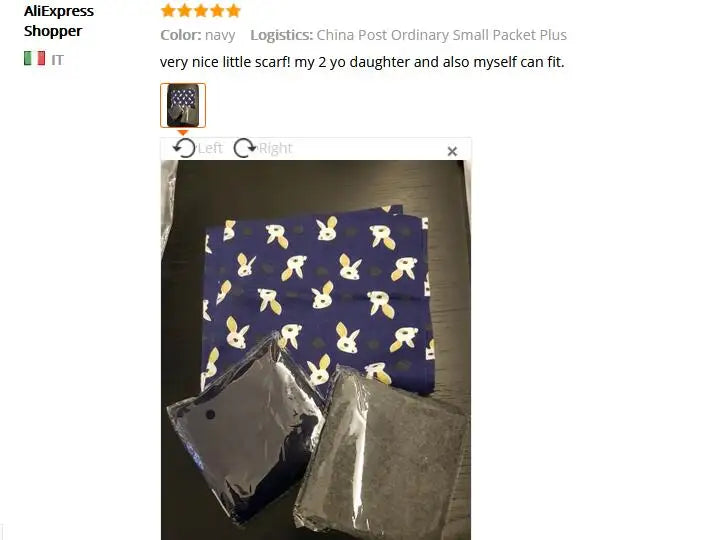Click the orange pointer arrow below the thumbnail
The height and width of the screenshot is (540, 705).
(x=183, y=133)
